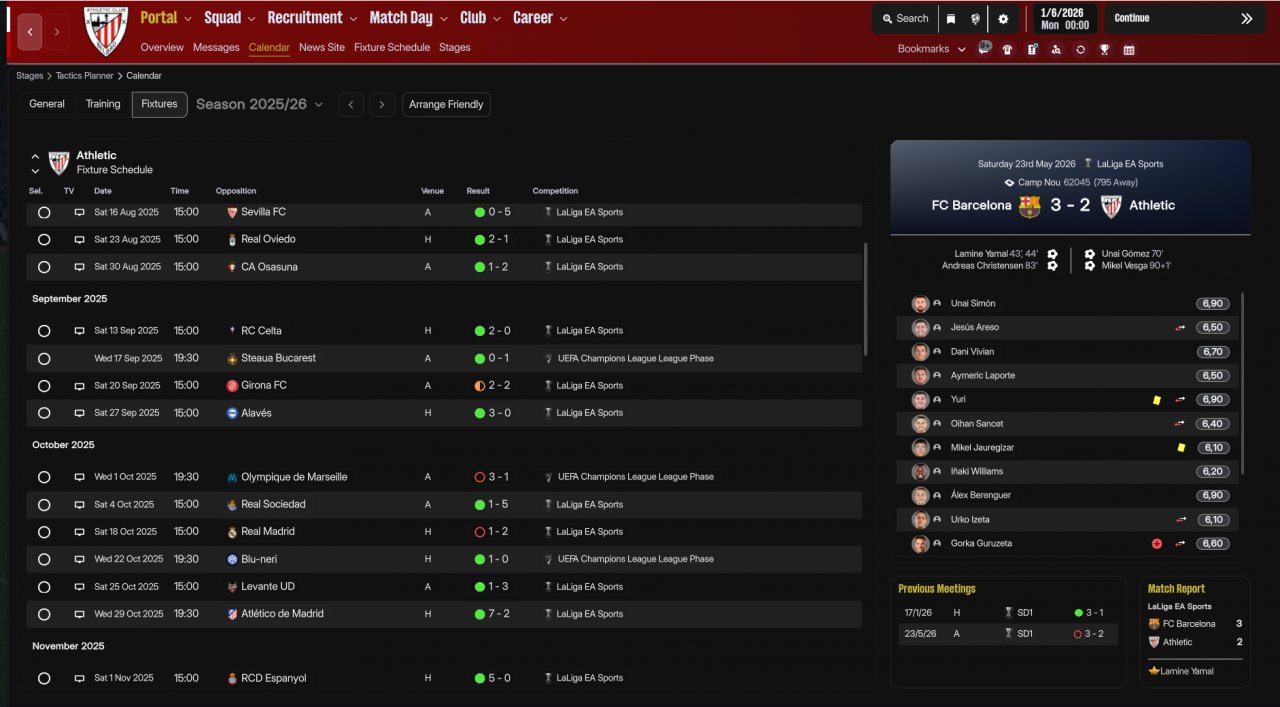
Task: Open the Recruitment dropdown menu
Action: tap(312, 18)
